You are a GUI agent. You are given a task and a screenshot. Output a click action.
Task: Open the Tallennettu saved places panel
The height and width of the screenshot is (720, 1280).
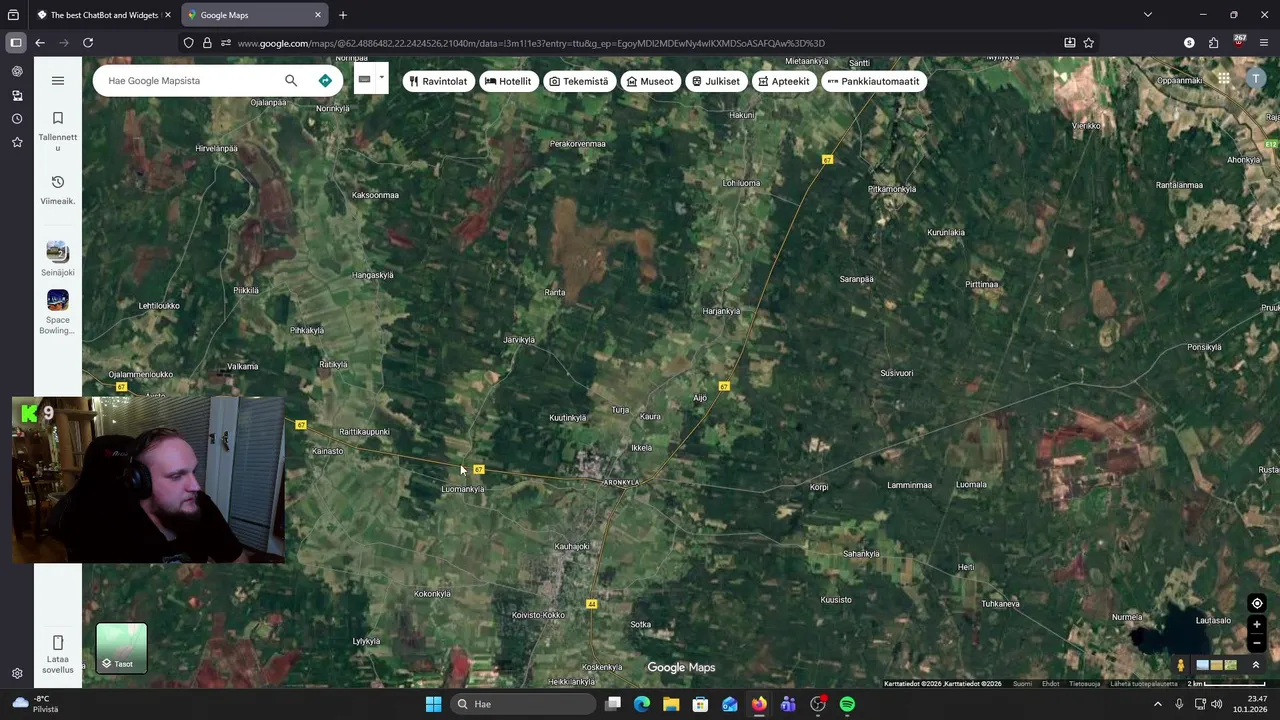[58, 131]
